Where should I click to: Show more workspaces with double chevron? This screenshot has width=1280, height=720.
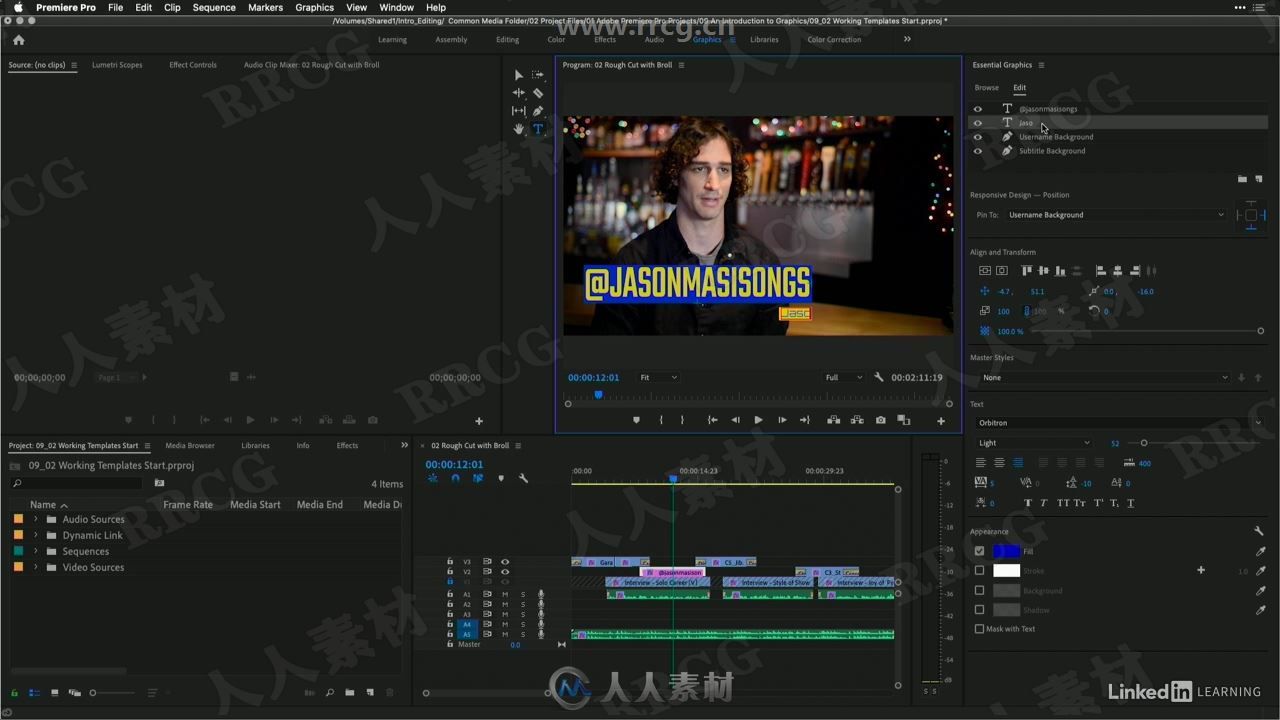[x=907, y=39]
